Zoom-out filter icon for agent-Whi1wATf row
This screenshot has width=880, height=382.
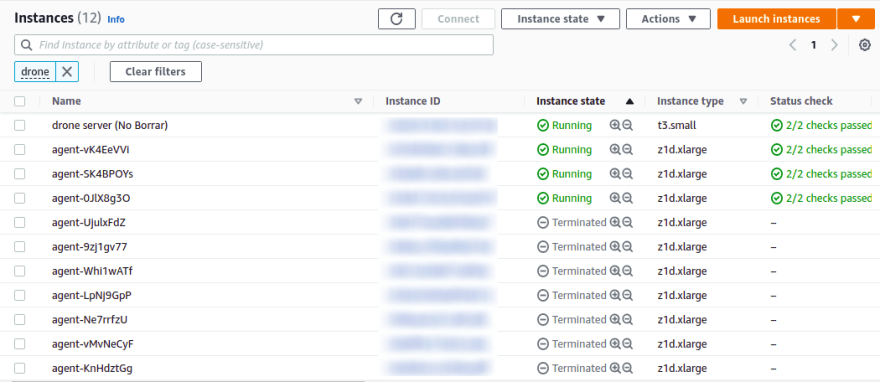click(627, 271)
